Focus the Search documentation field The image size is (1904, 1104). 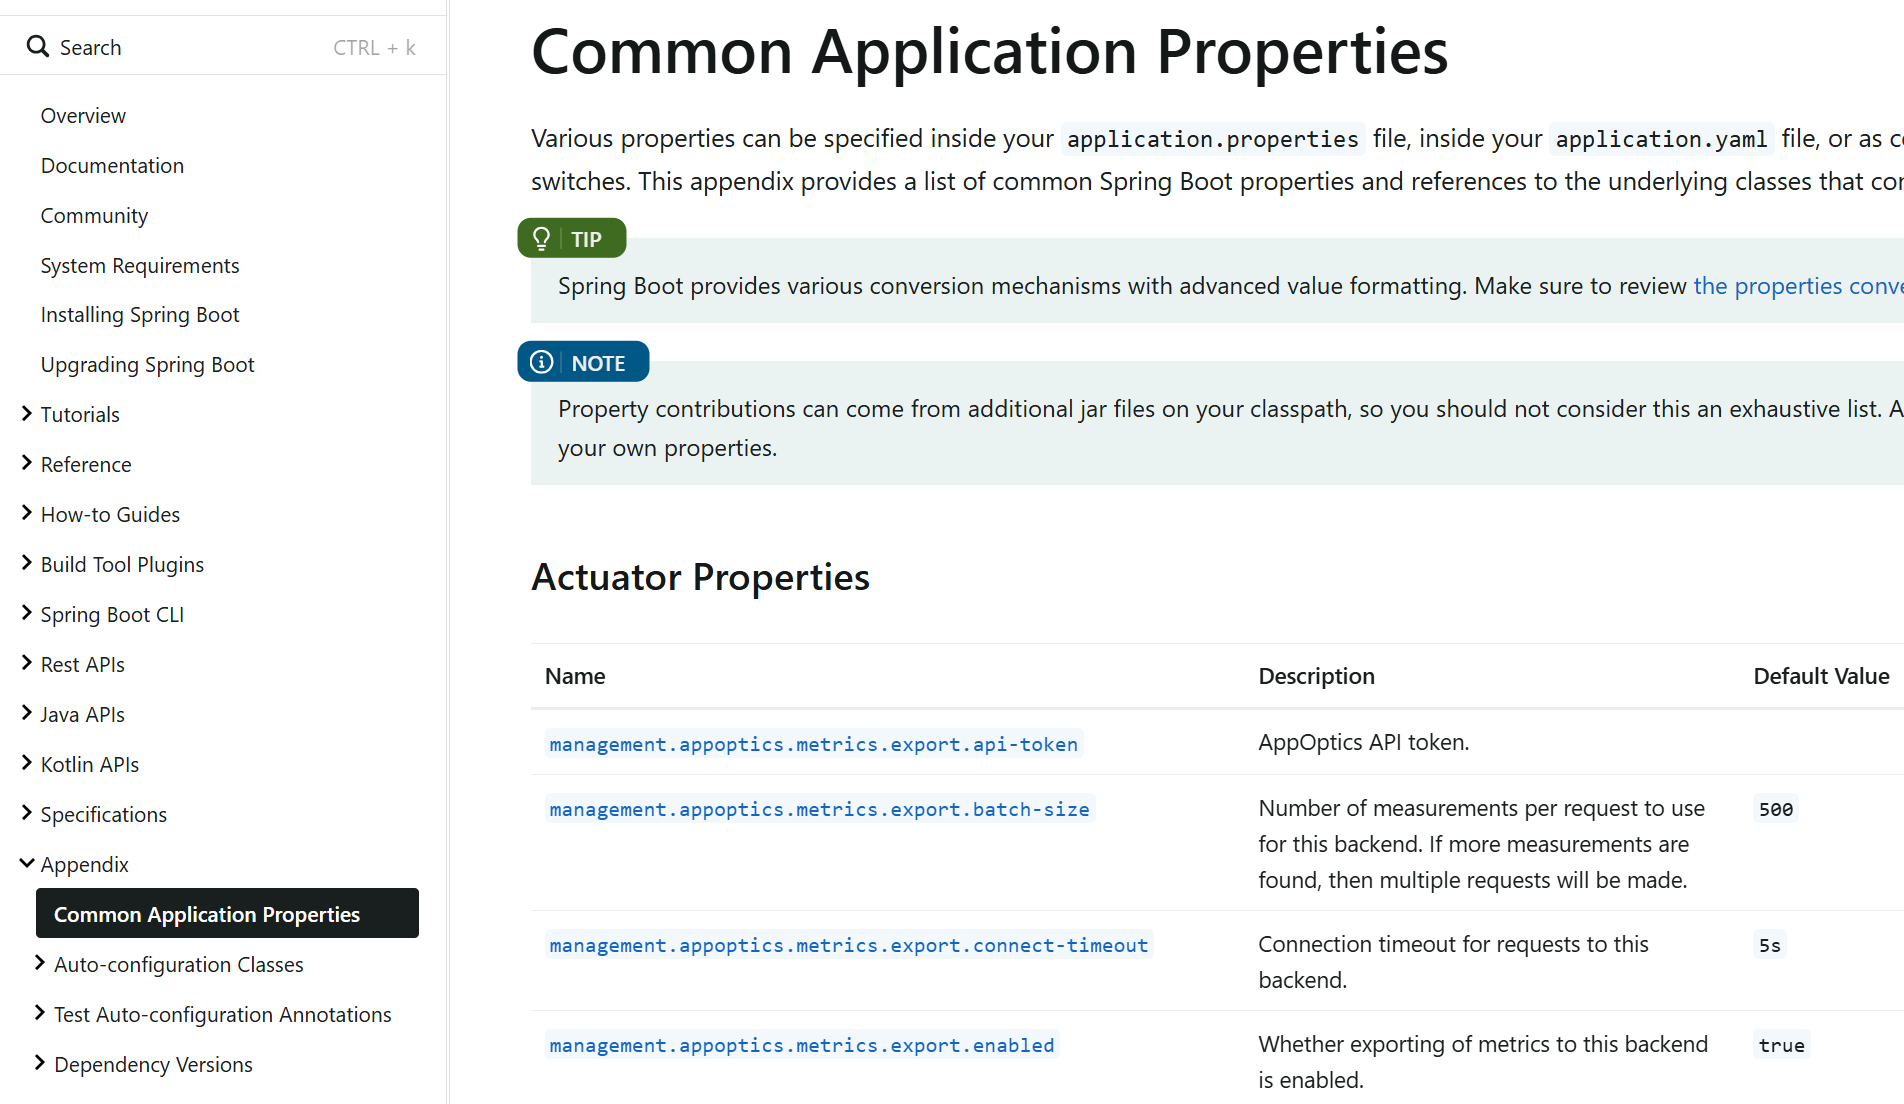(222, 47)
